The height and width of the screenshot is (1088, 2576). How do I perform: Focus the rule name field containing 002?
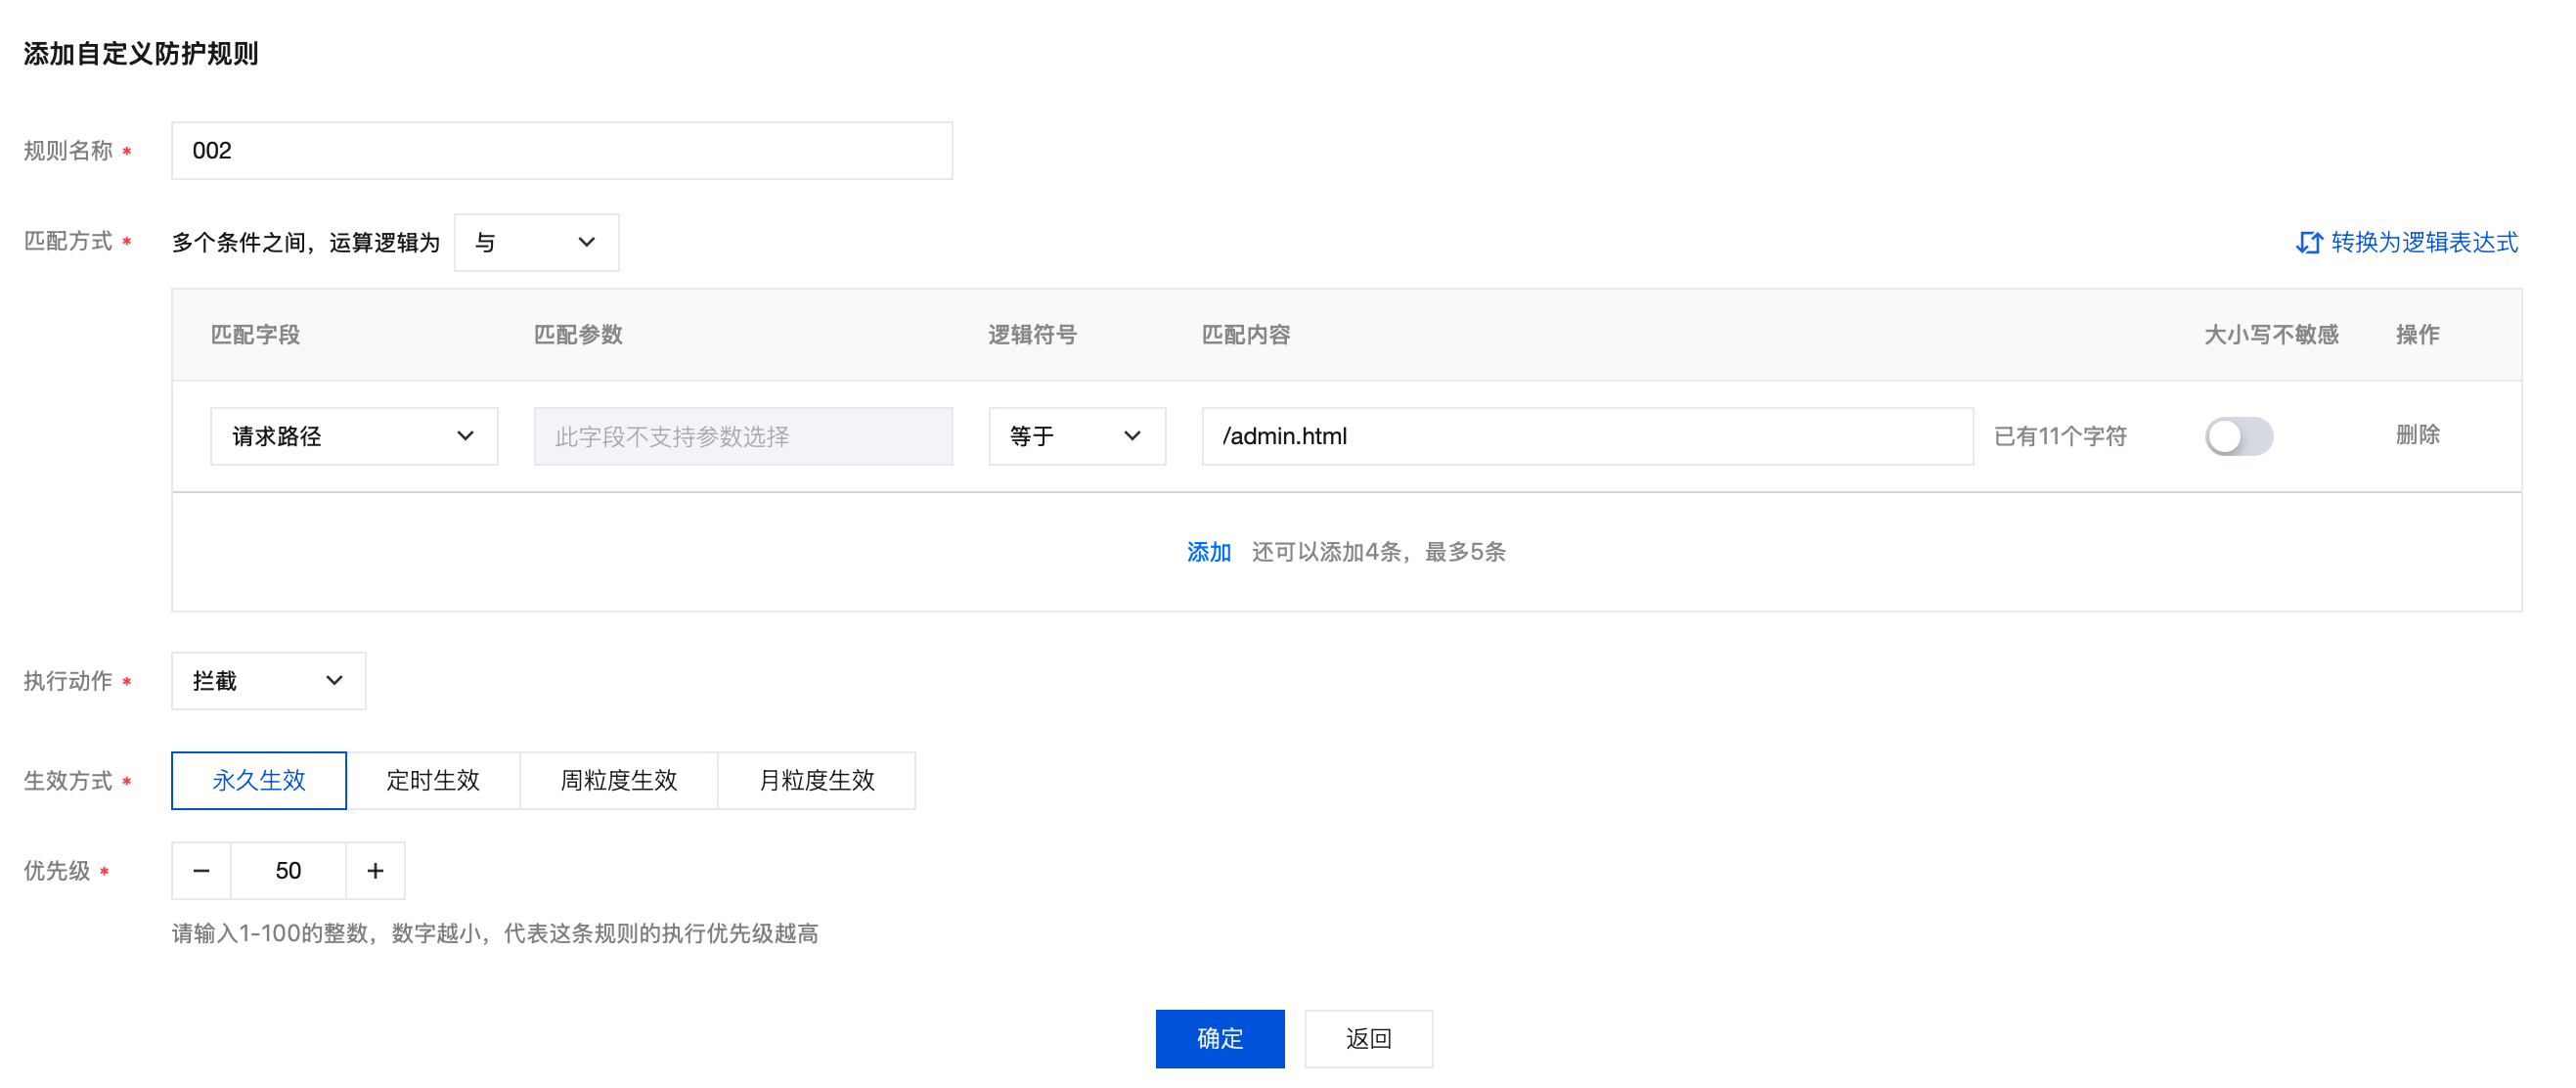[561, 151]
